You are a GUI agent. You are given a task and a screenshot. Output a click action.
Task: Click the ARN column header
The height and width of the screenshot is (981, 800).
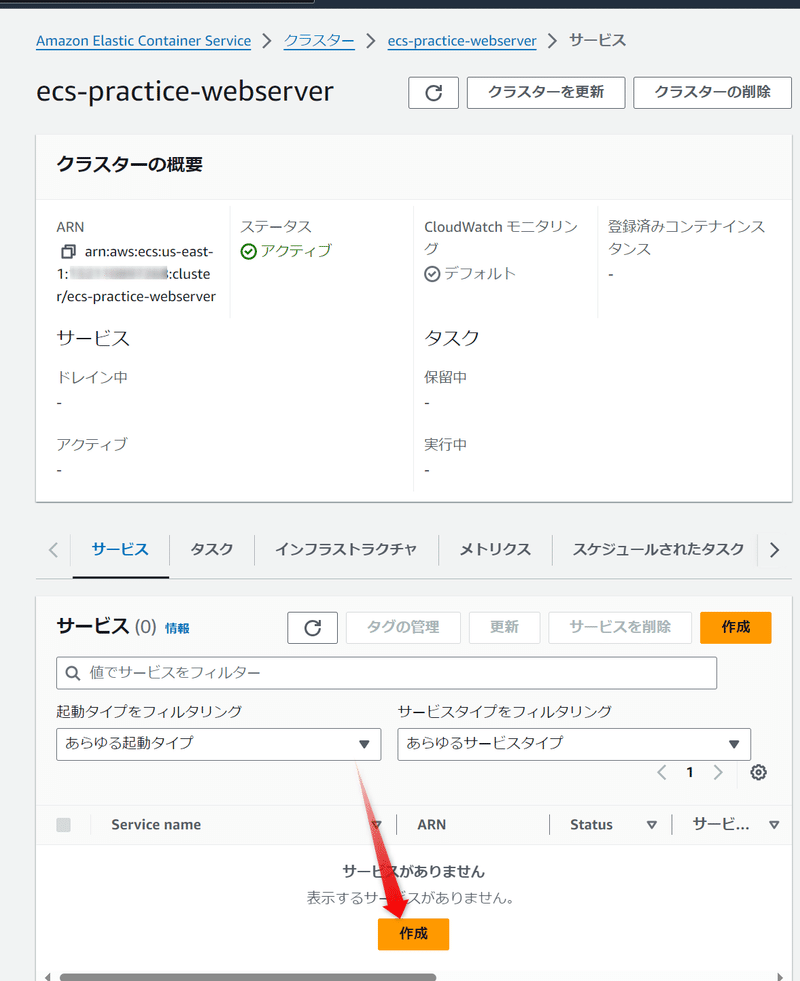click(432, 825)
